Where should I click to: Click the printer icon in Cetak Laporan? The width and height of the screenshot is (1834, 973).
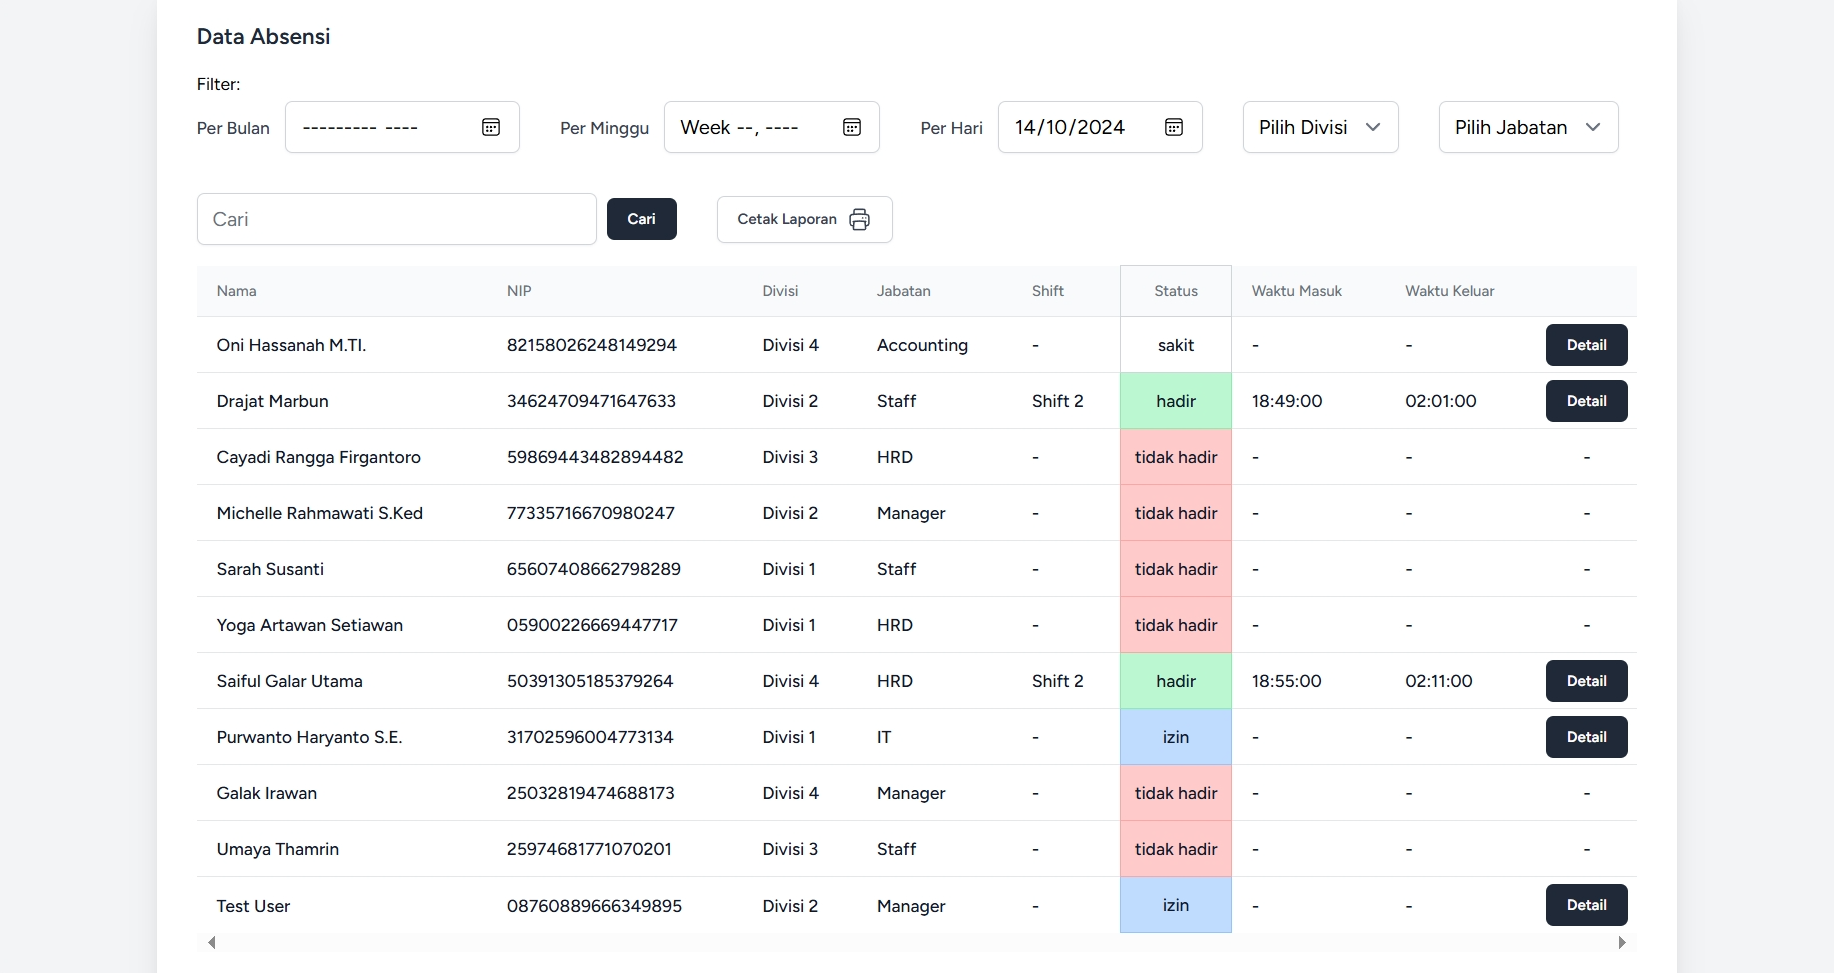click(859, 220)
